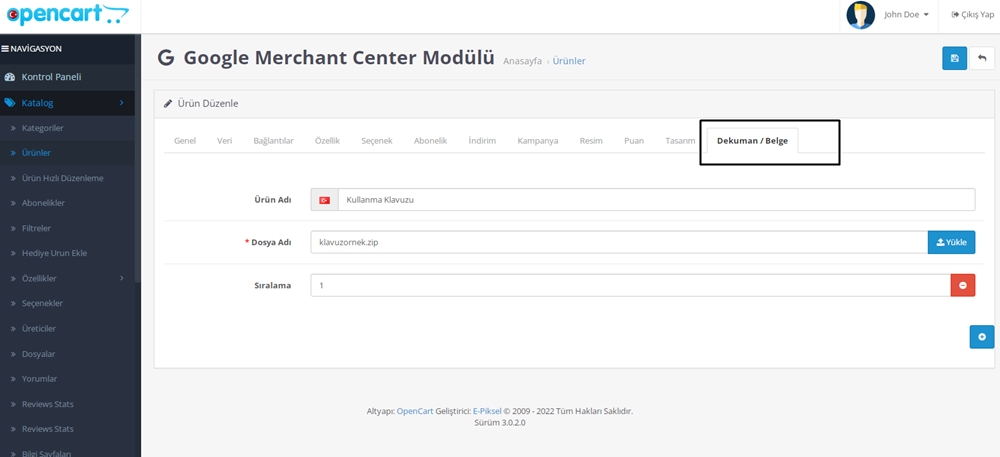Click the E-Piksel footer link
This screenshot has width=1000, height=457.
487,411
